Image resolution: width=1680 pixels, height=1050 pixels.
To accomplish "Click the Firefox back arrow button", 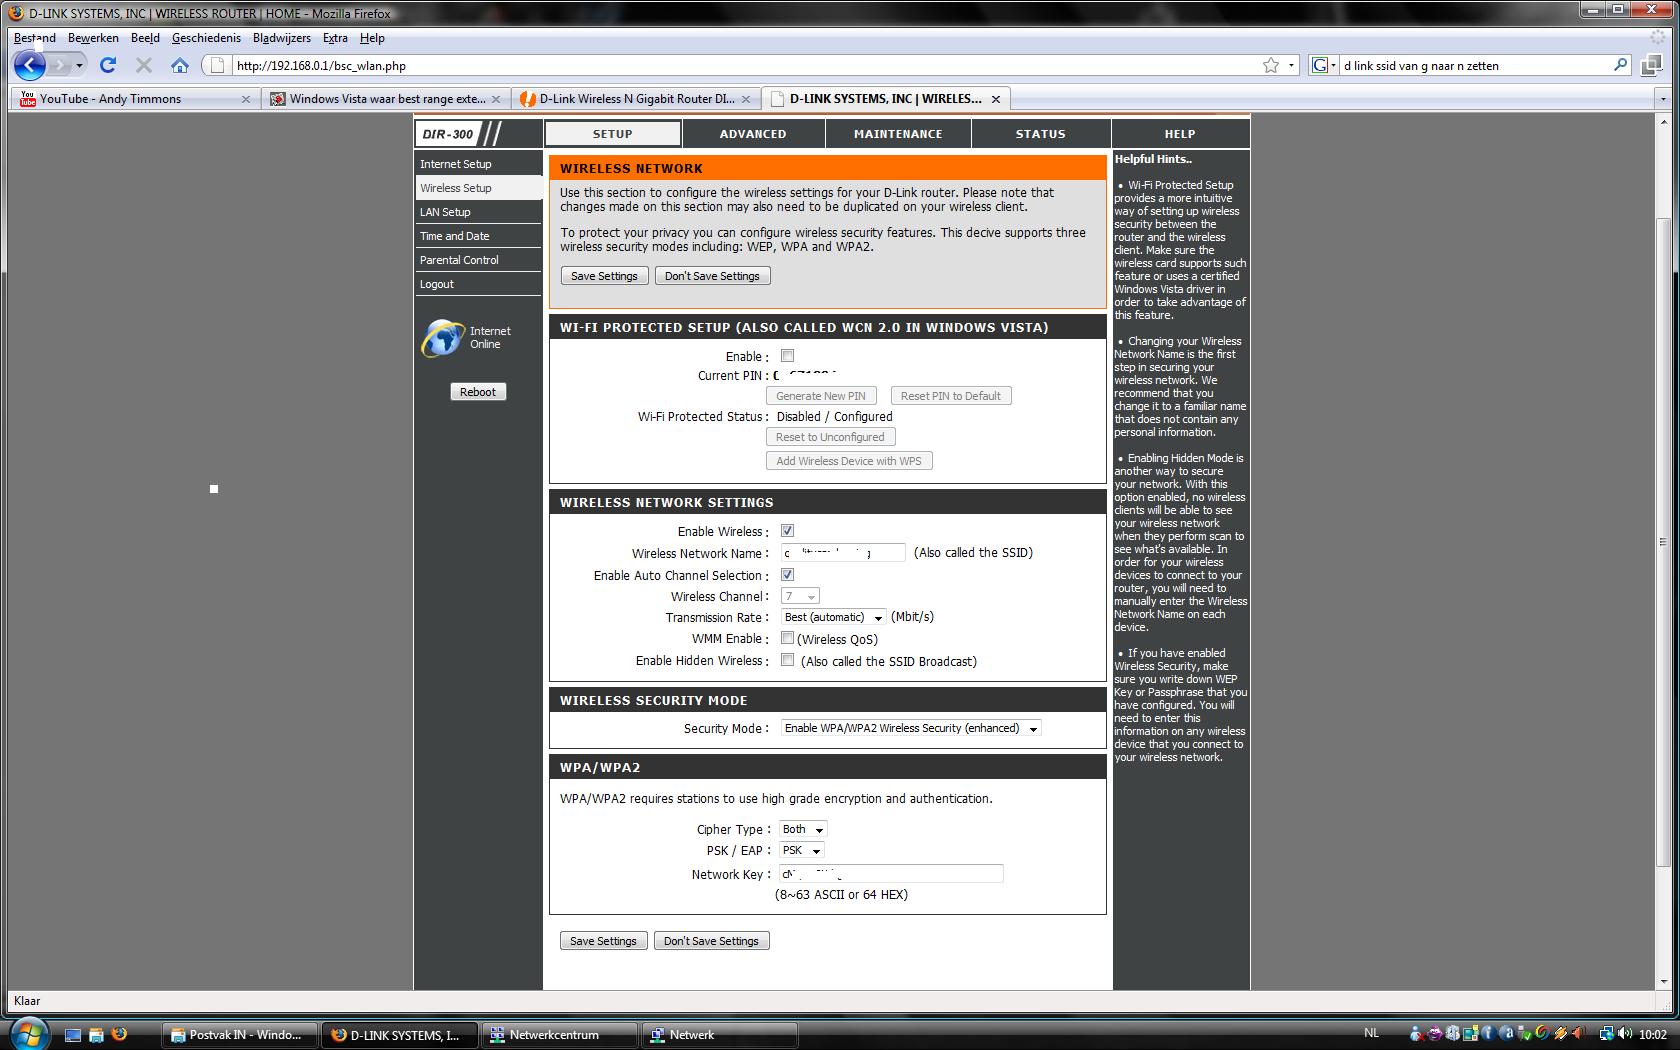I will click(x=30, y=66).
